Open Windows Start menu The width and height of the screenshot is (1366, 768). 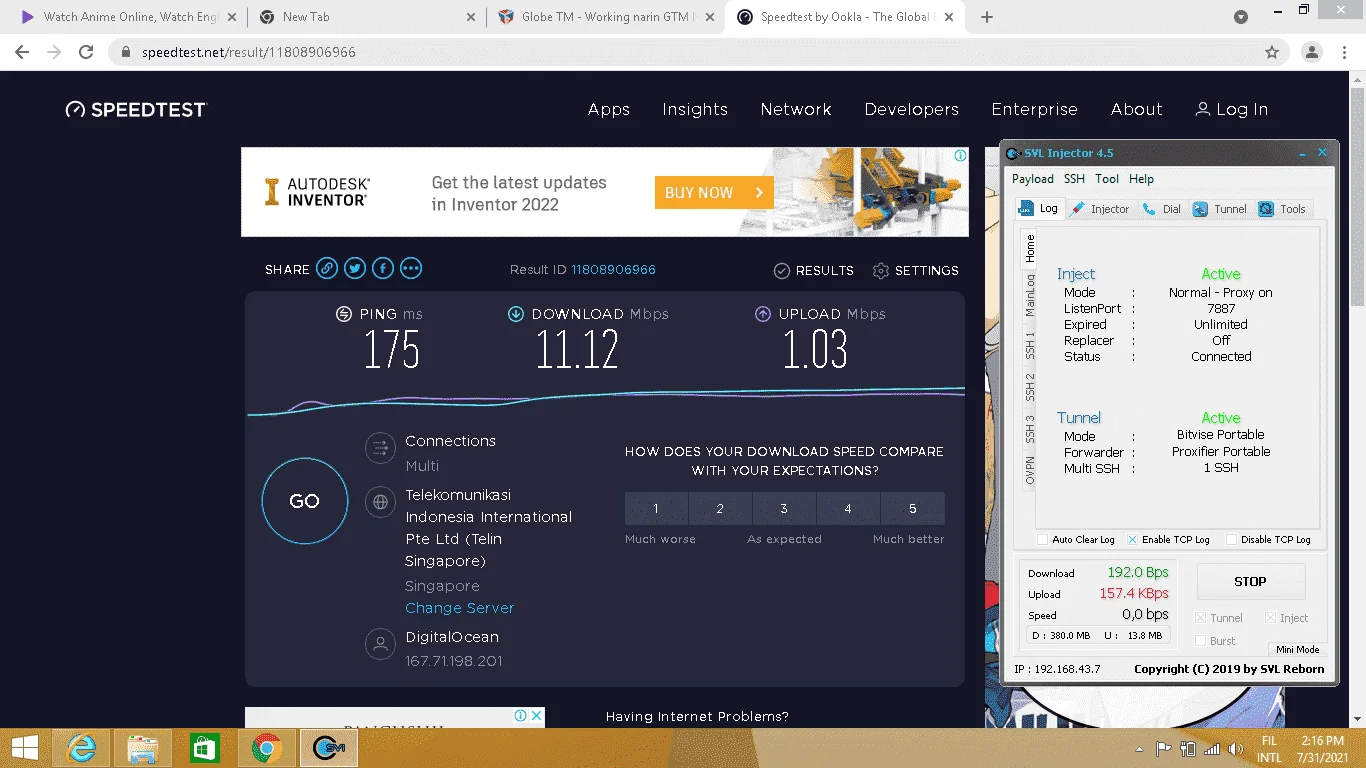[25, 748]
